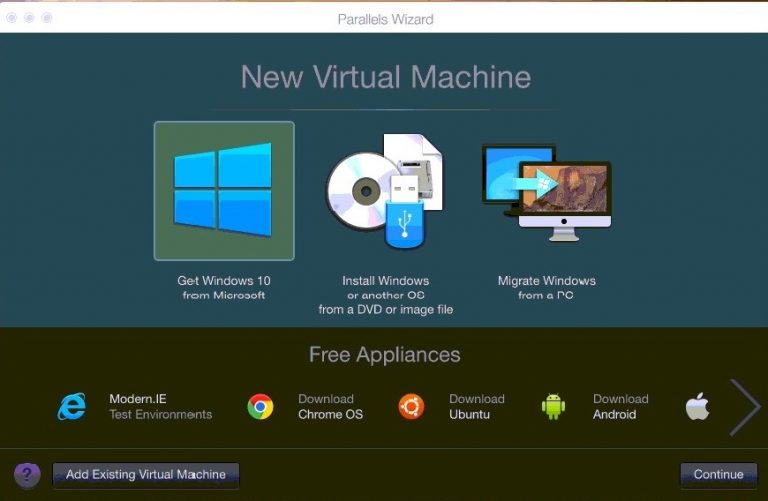Open Modern.IE Test Environments link

161,406
